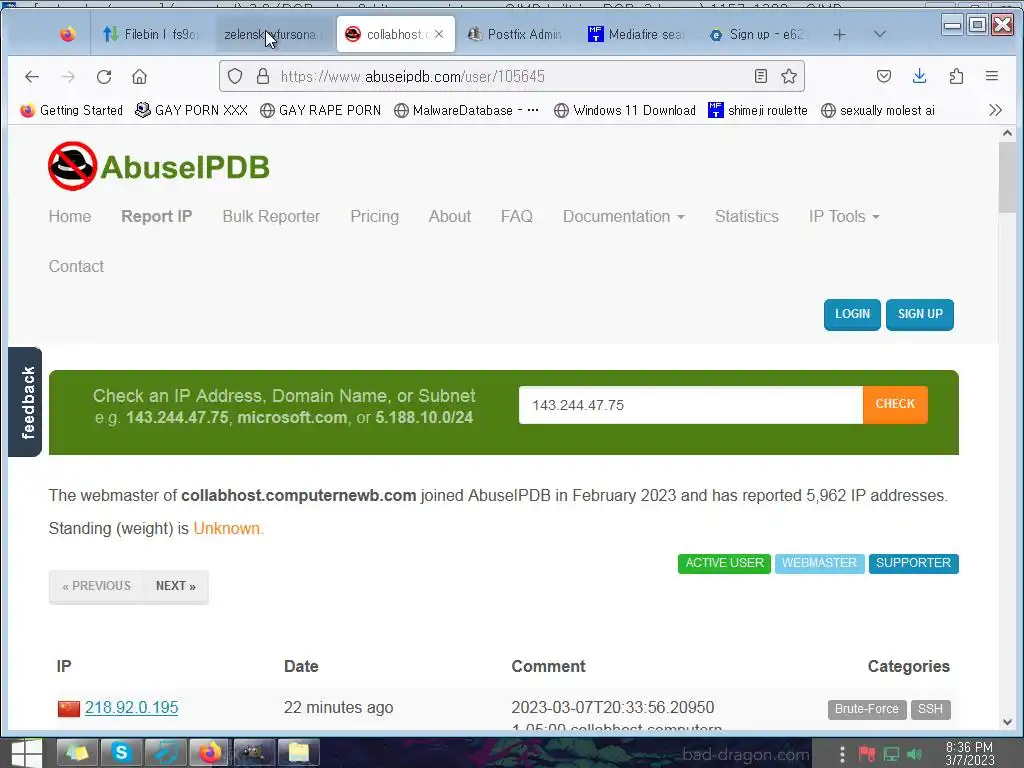Expand the Documentation dropdown
Viewport: 1024px width, 768px height.
pos(624,216)
